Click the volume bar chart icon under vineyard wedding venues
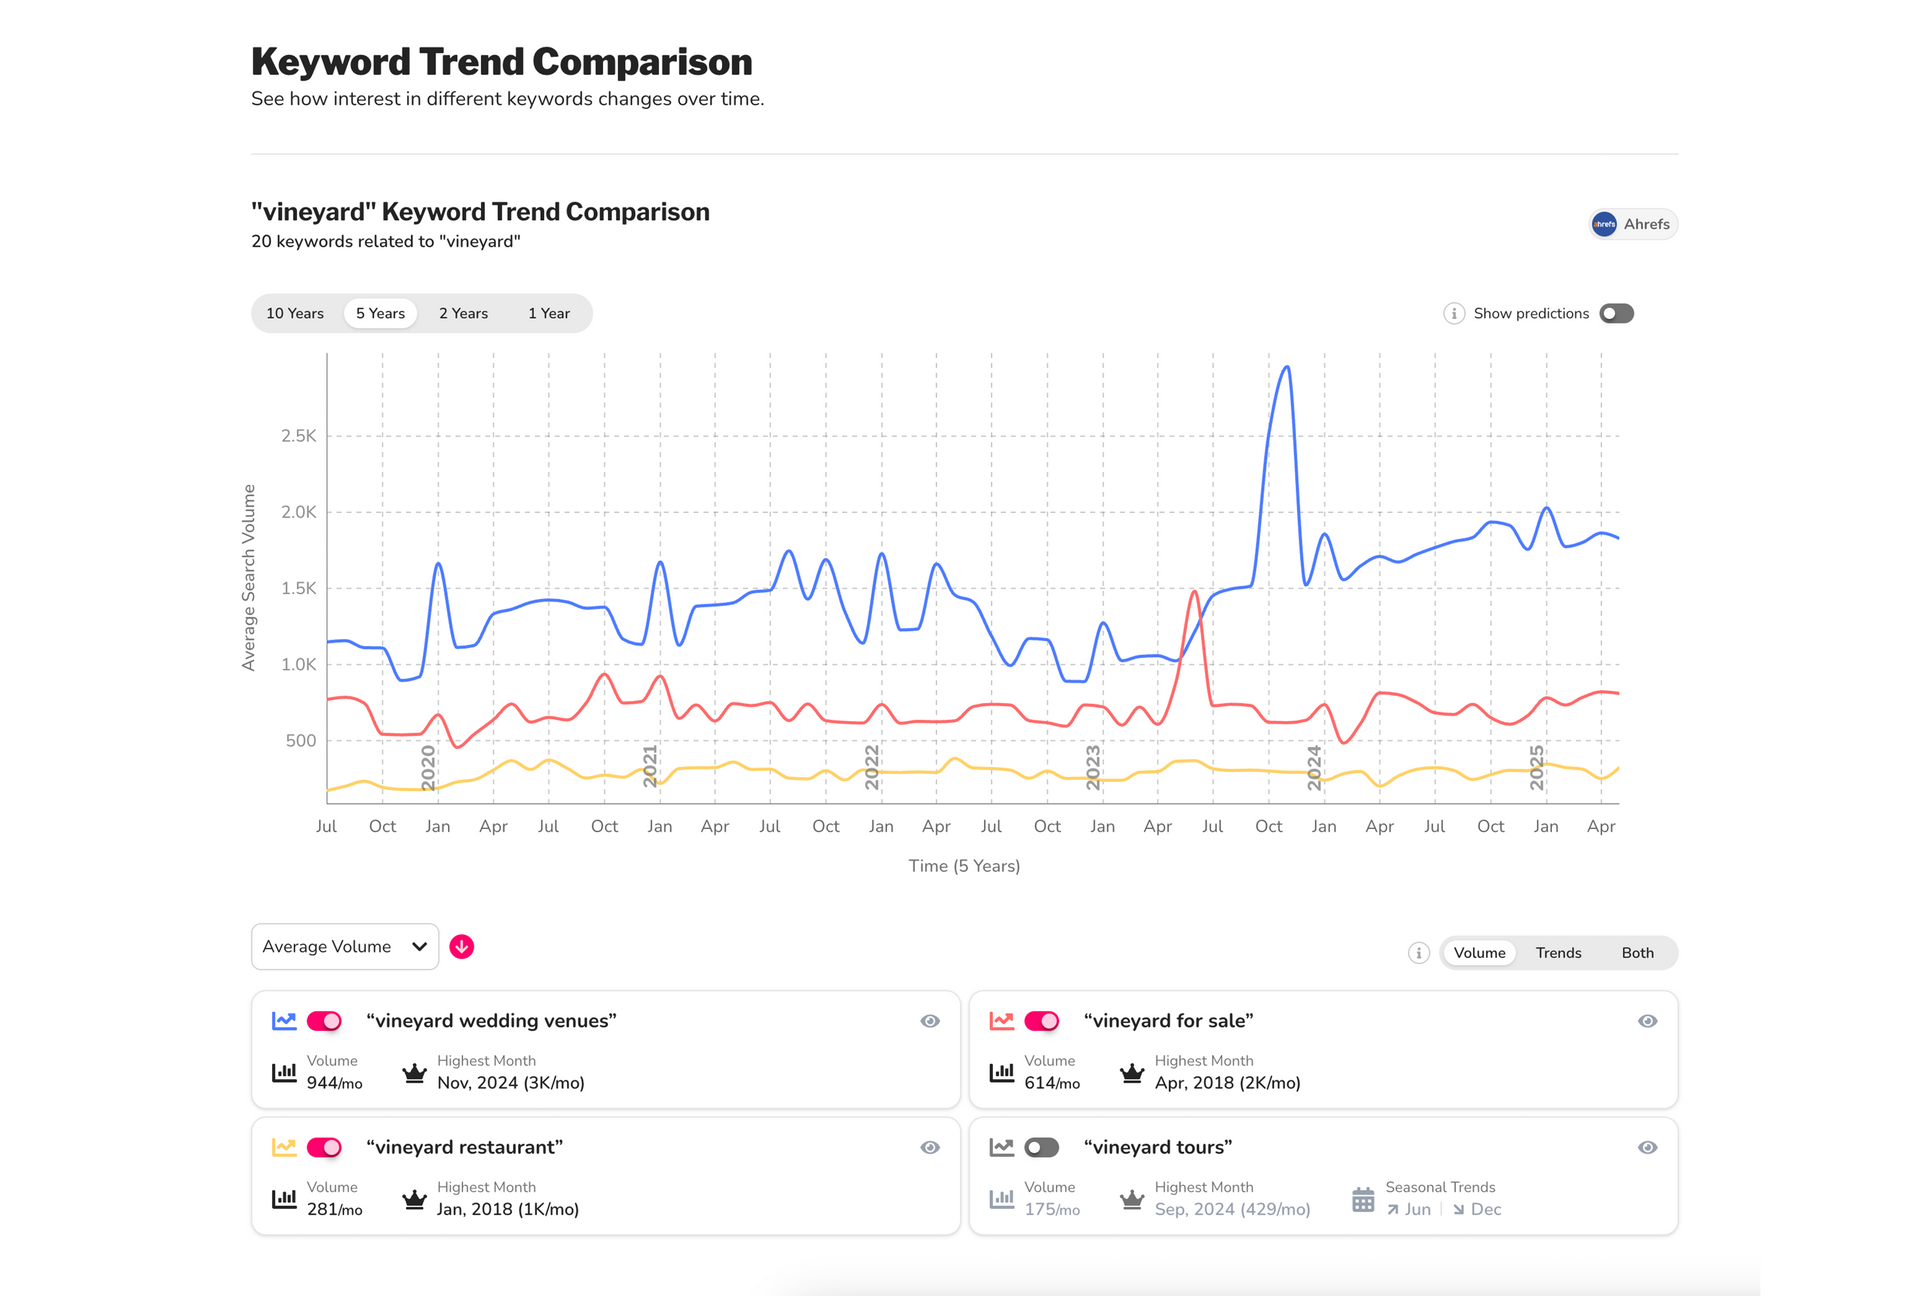Viewport: 1920px width, 1296px height. click(x=284, y=1072)
